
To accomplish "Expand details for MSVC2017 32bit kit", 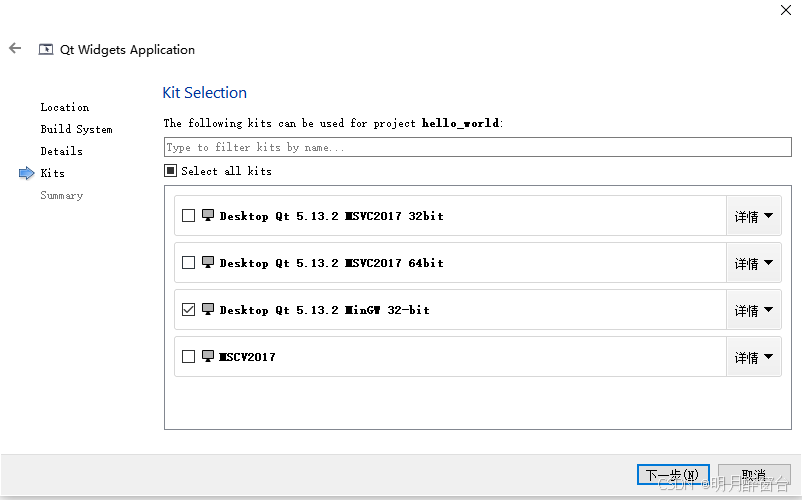I will 754,216.
